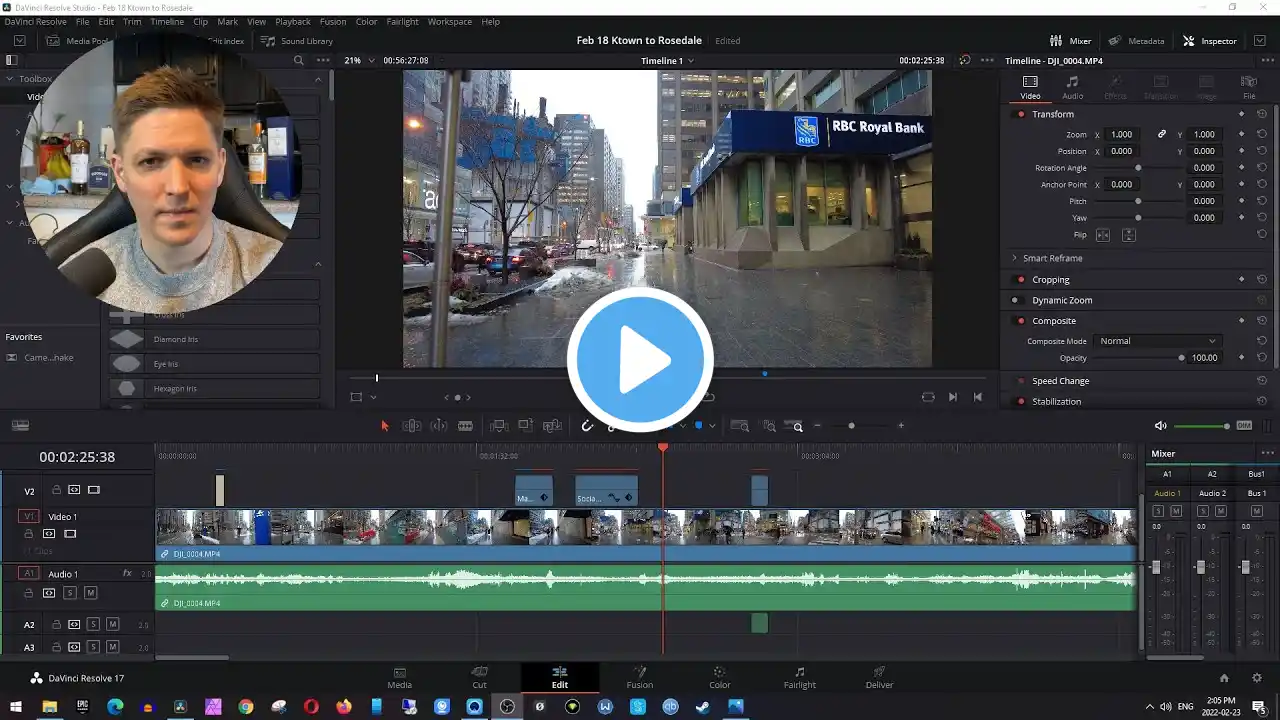Screen dimensions: 1280x720
Task: Toggle the timeline Snapping magnet icon
Action: [588, 426]
